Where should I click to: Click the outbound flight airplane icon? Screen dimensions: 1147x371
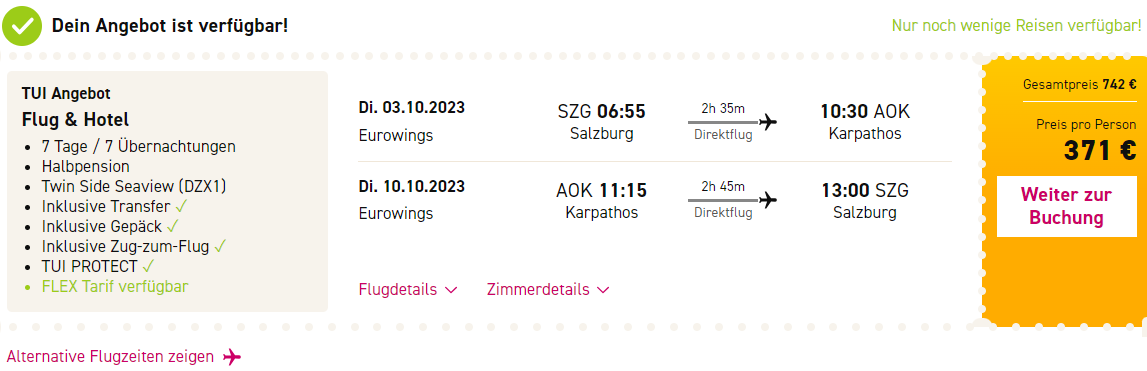(768, 121)
